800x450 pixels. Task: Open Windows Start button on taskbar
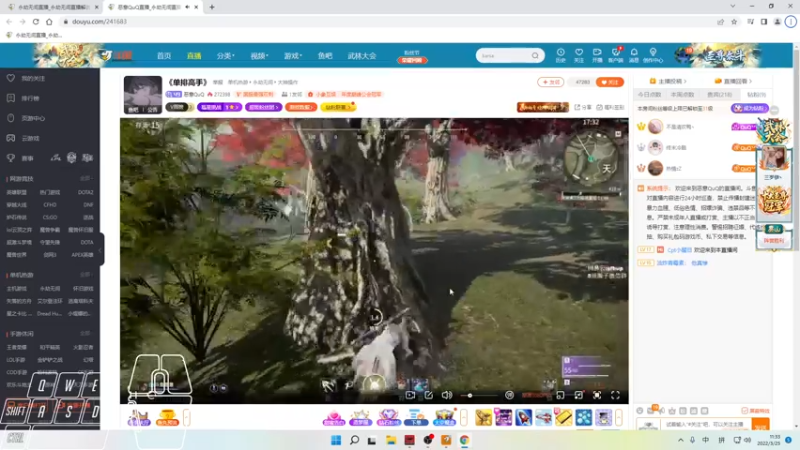tap(336, 440)
